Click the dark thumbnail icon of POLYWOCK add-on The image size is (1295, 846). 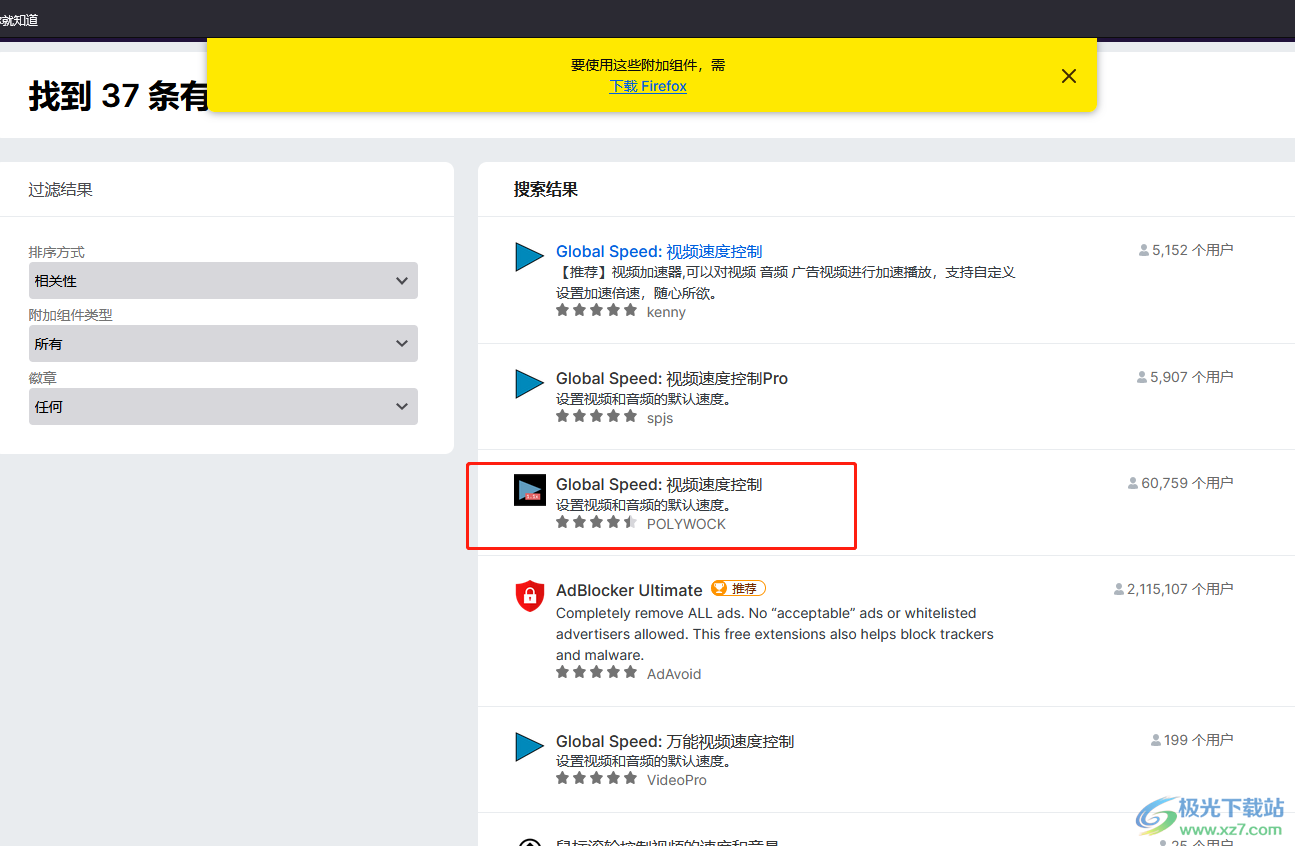(530, 490)
